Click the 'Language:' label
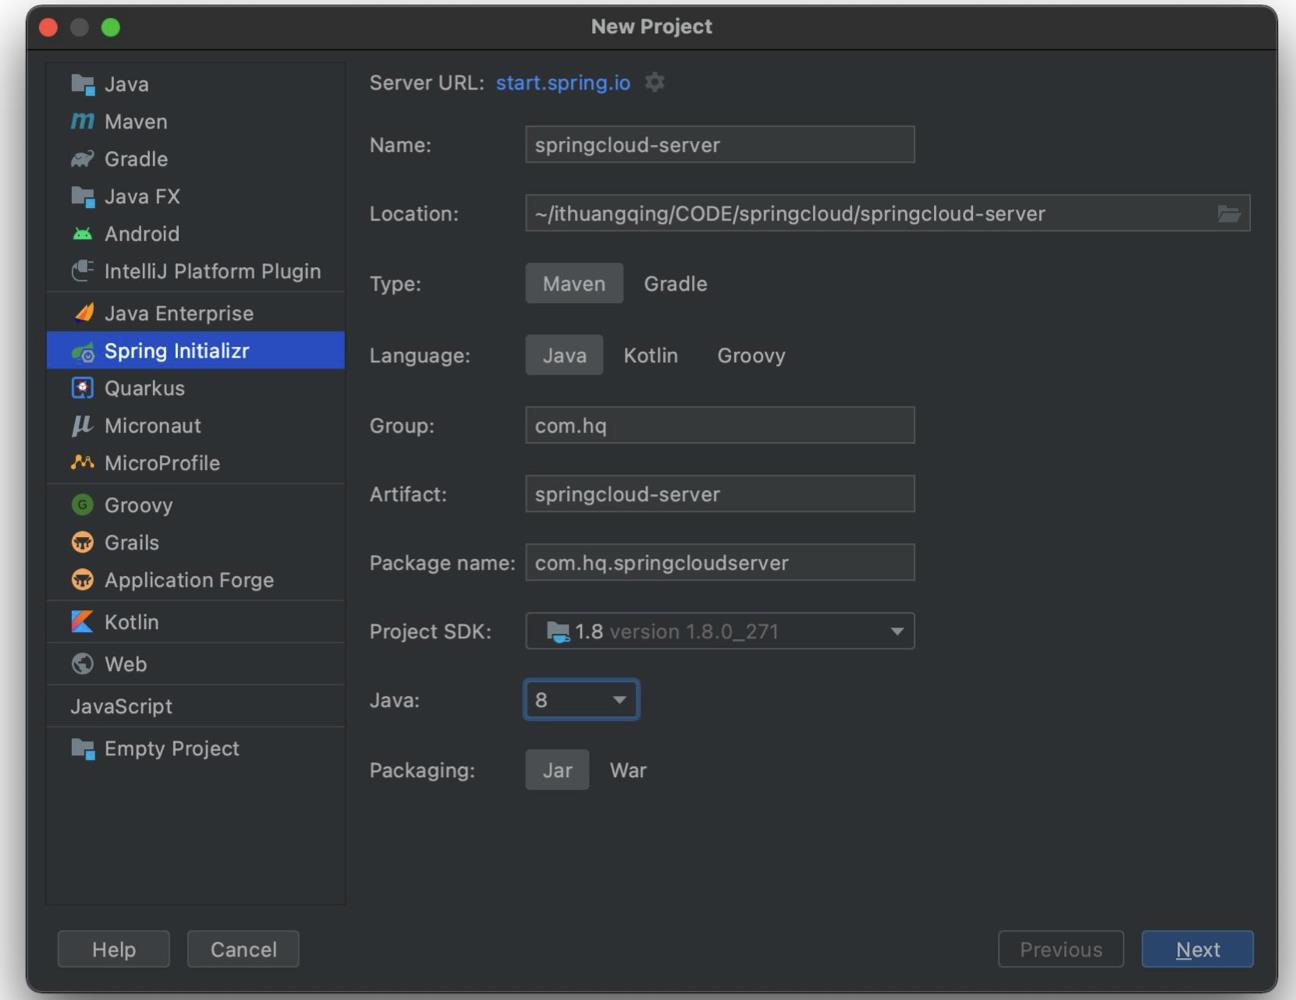Viewport: 1296px width, 1000px height. click(419, 355)
